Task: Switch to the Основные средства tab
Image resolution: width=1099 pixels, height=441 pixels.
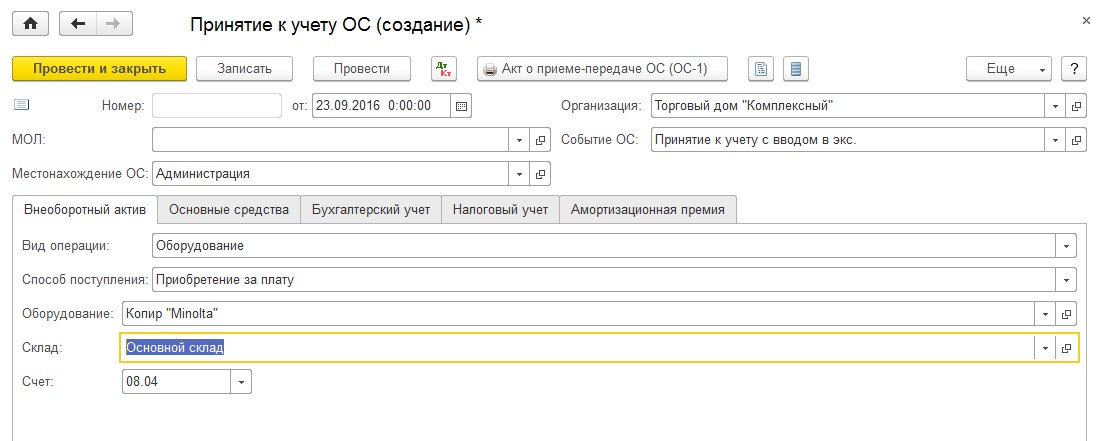Action: (x=229, y=209)
